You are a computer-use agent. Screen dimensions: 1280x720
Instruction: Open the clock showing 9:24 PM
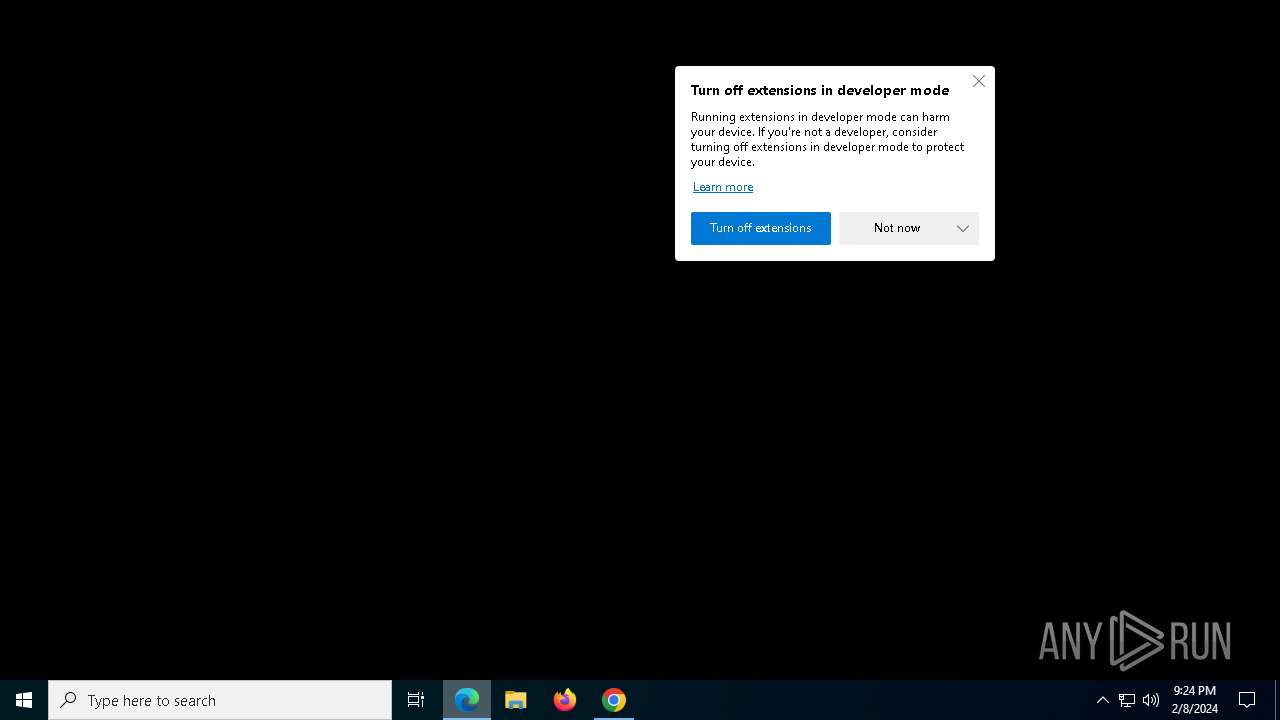[1195, 700]
